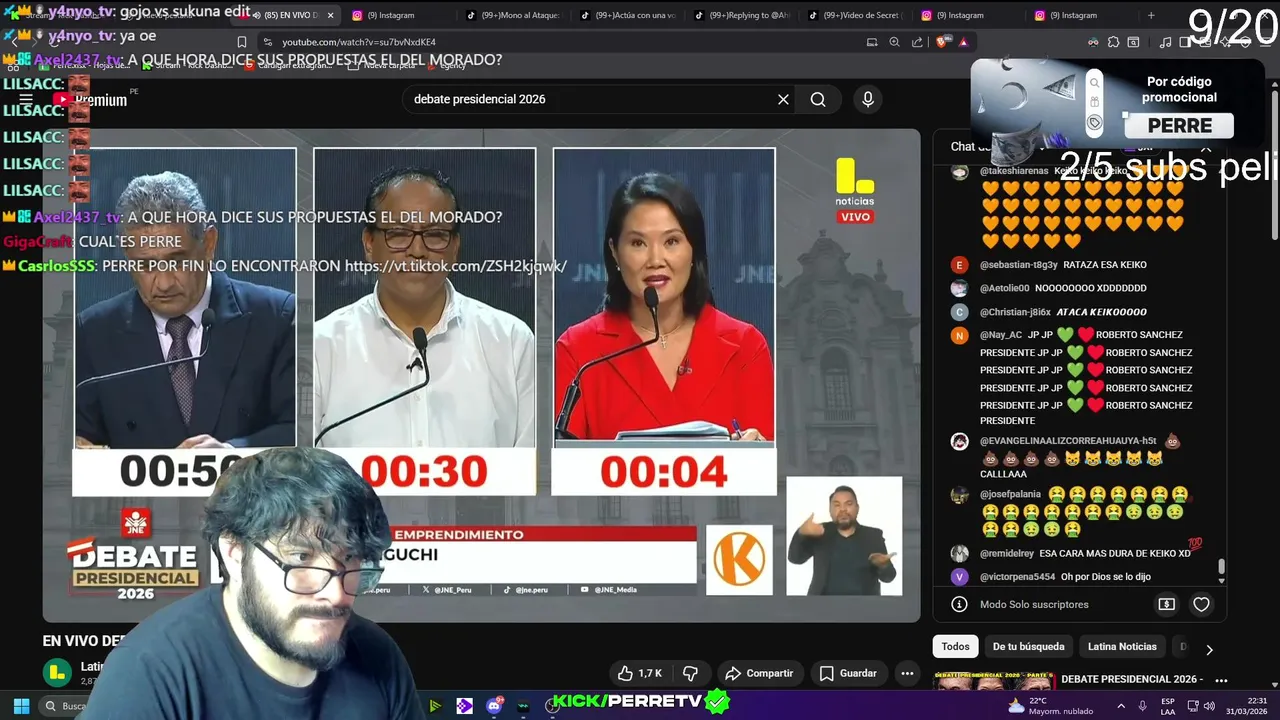1280x720 pixels.
Task: Open the video's three-dot more actions menu
Action: pos(907,674)
